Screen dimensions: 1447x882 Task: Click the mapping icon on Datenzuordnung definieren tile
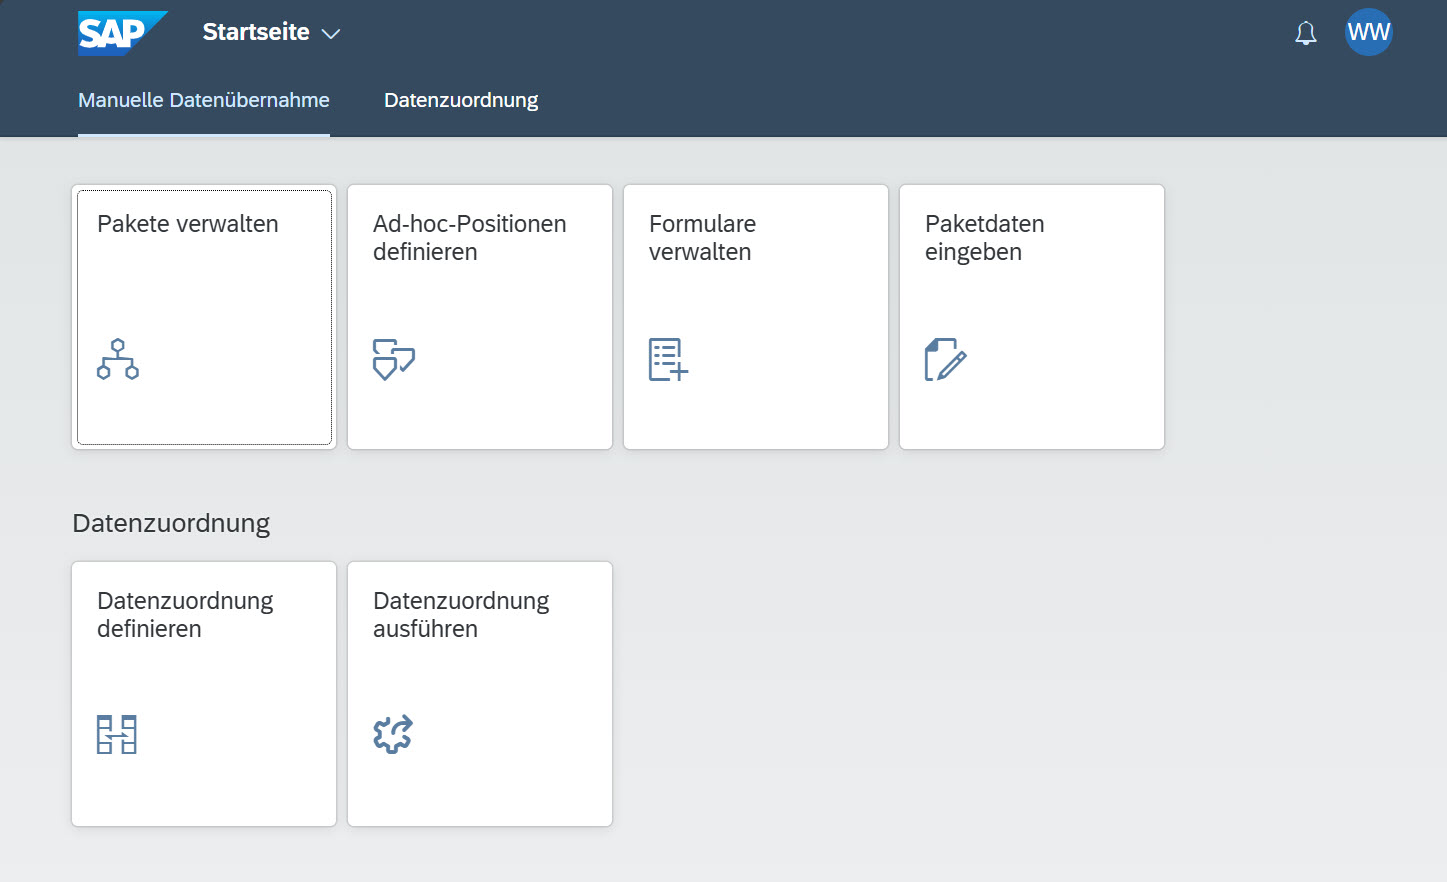coord(116,734)
